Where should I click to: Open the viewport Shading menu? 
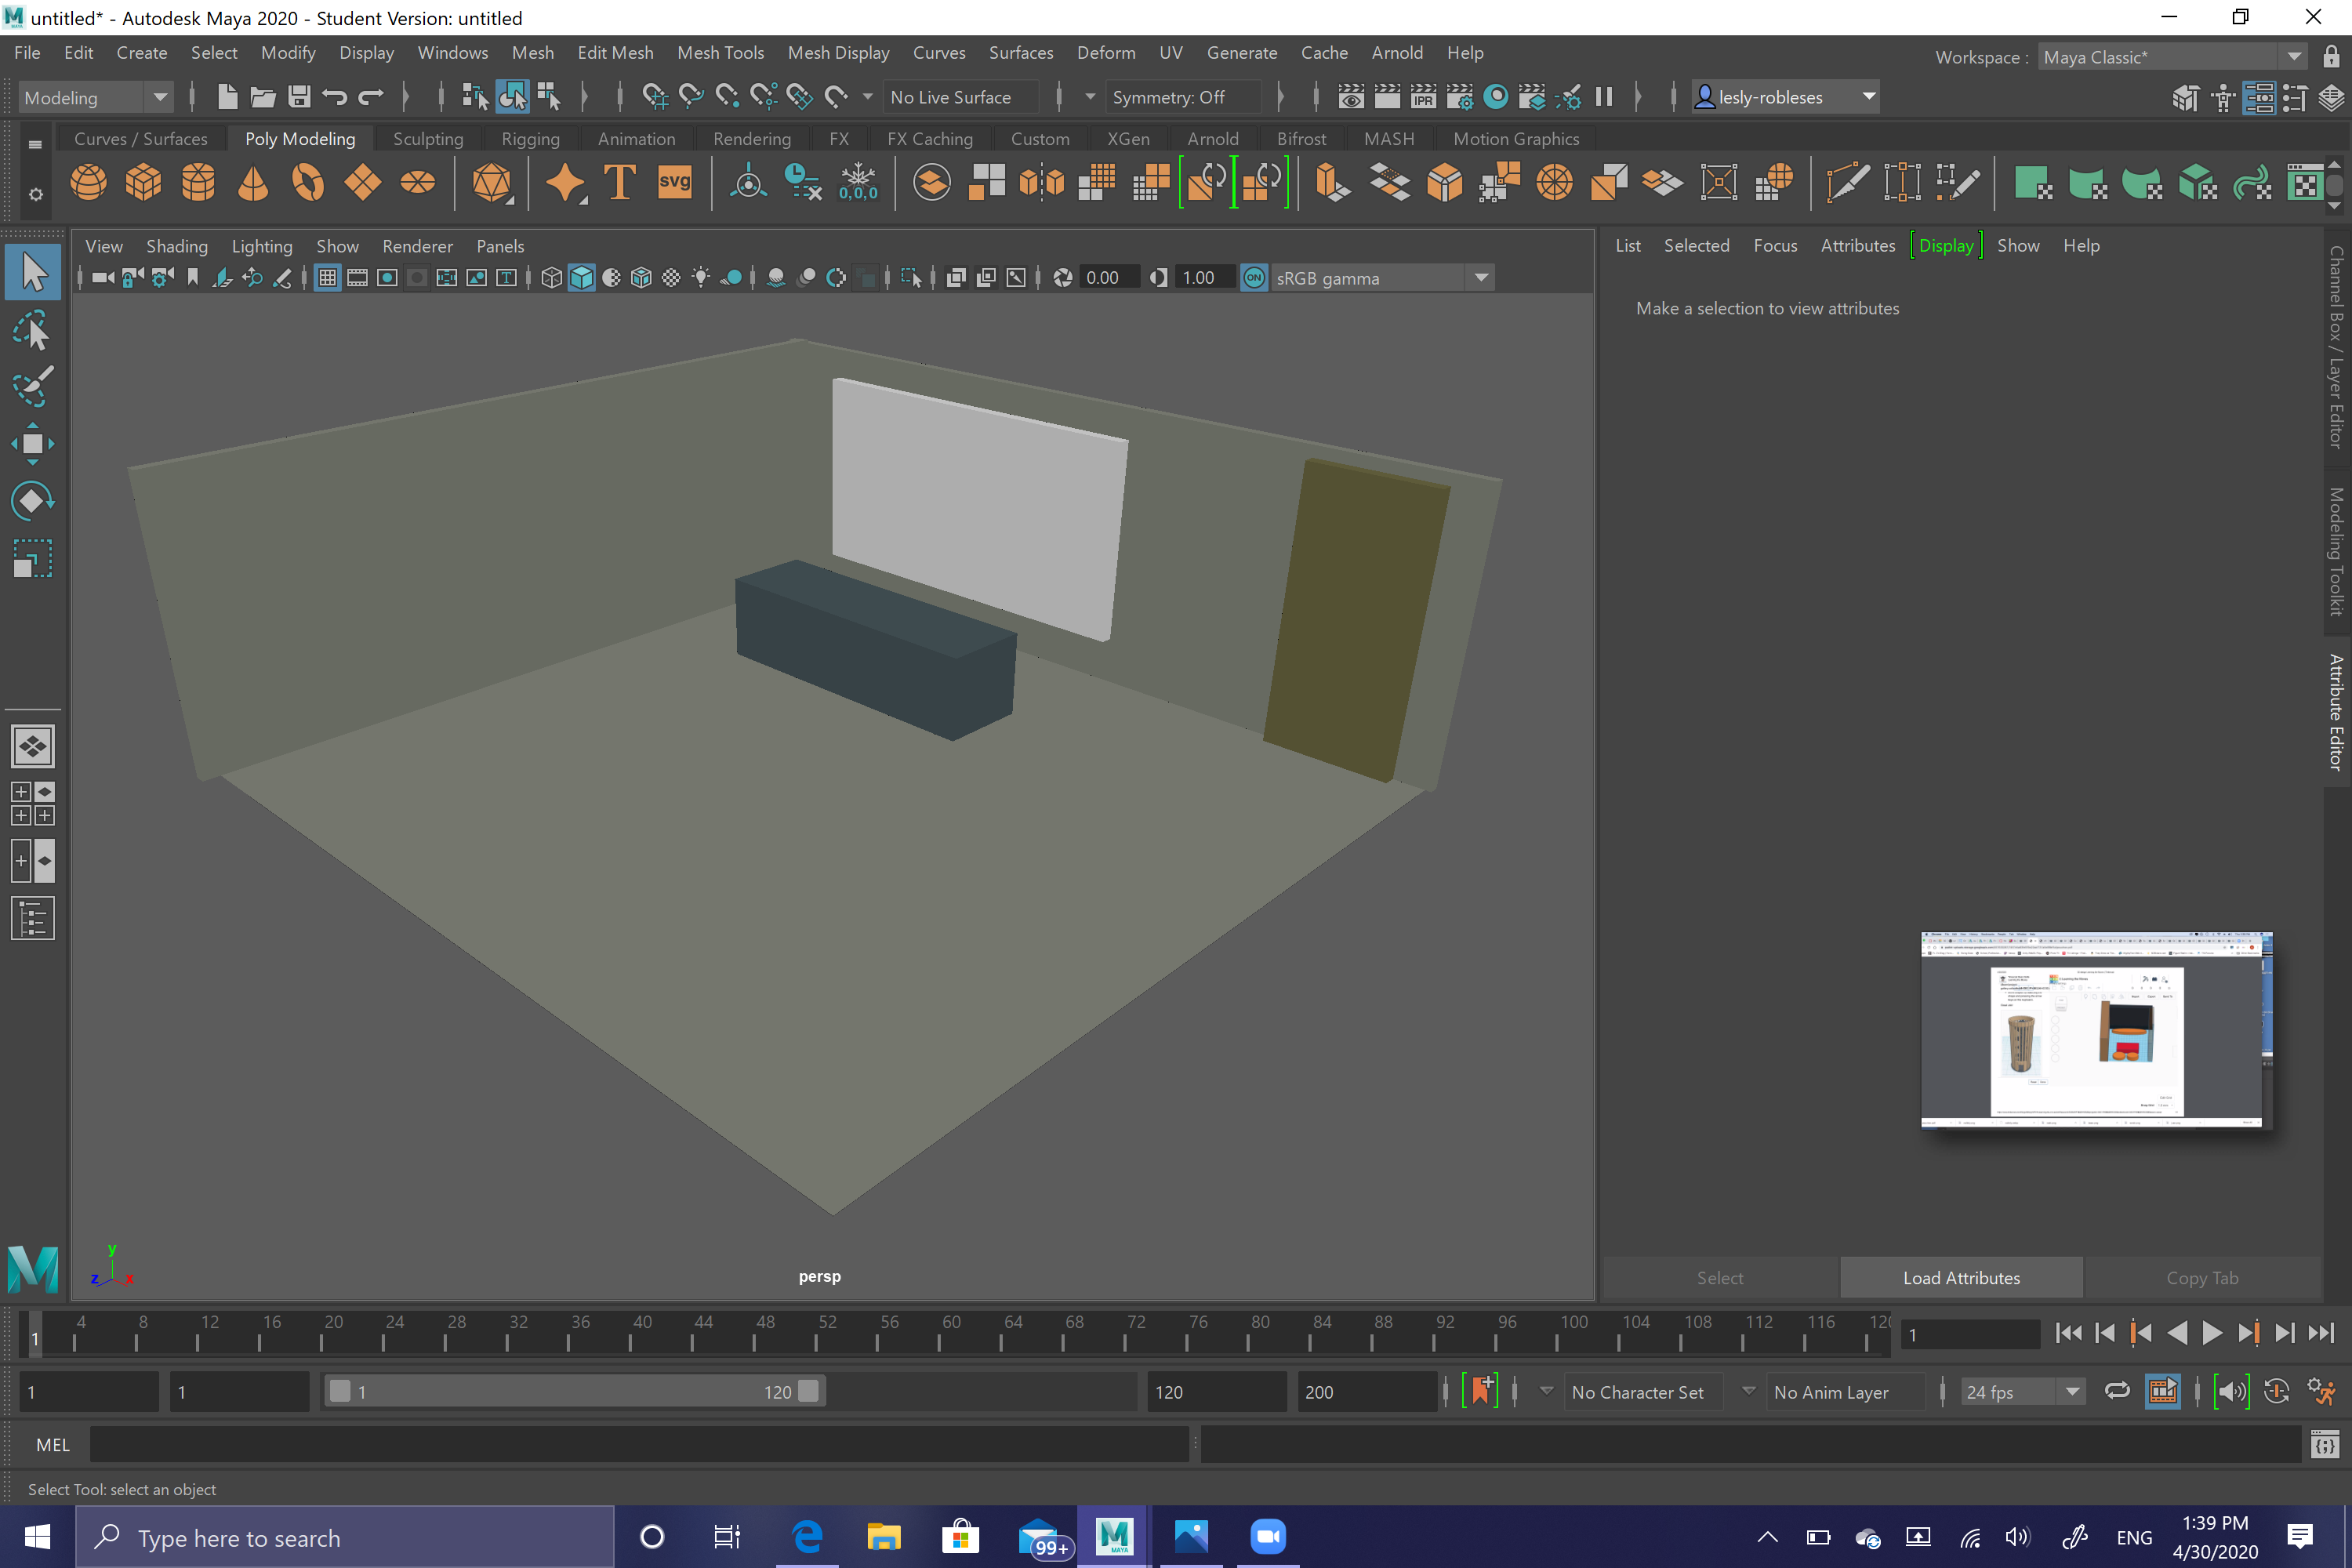177,246
